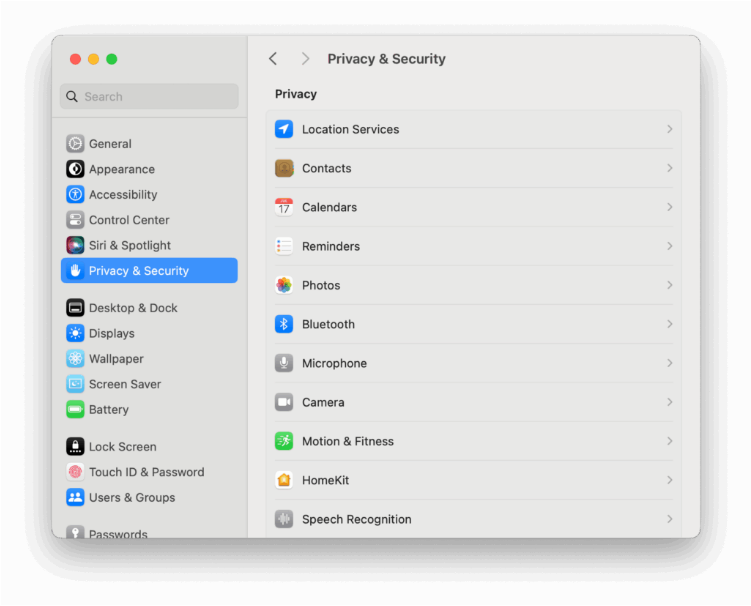Screen dimensions: 751x606
Task: Select Control Center label in sidebar
Action: tap(129, 220)
